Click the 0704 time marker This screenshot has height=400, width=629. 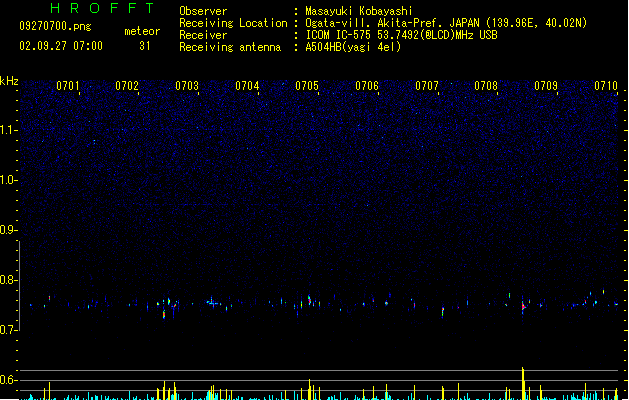click(x=247, y=86)
